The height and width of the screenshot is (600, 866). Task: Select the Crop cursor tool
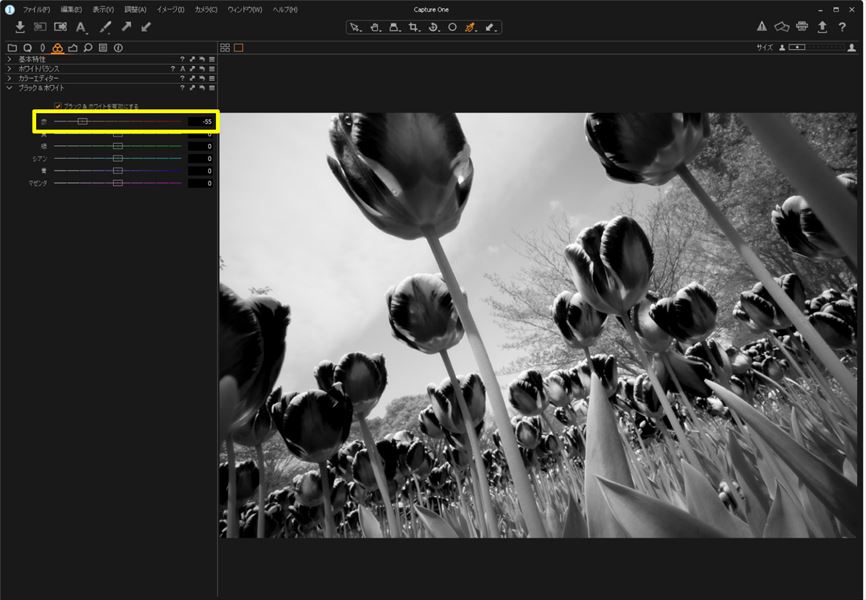[x=414, y=27]
